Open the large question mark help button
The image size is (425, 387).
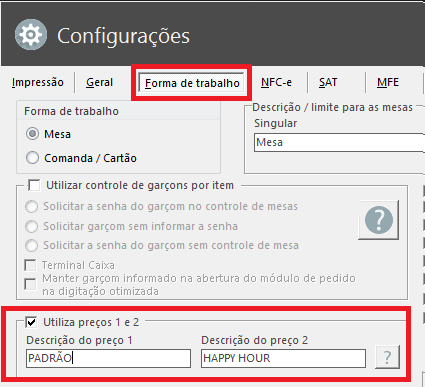[x=379, y=220]
